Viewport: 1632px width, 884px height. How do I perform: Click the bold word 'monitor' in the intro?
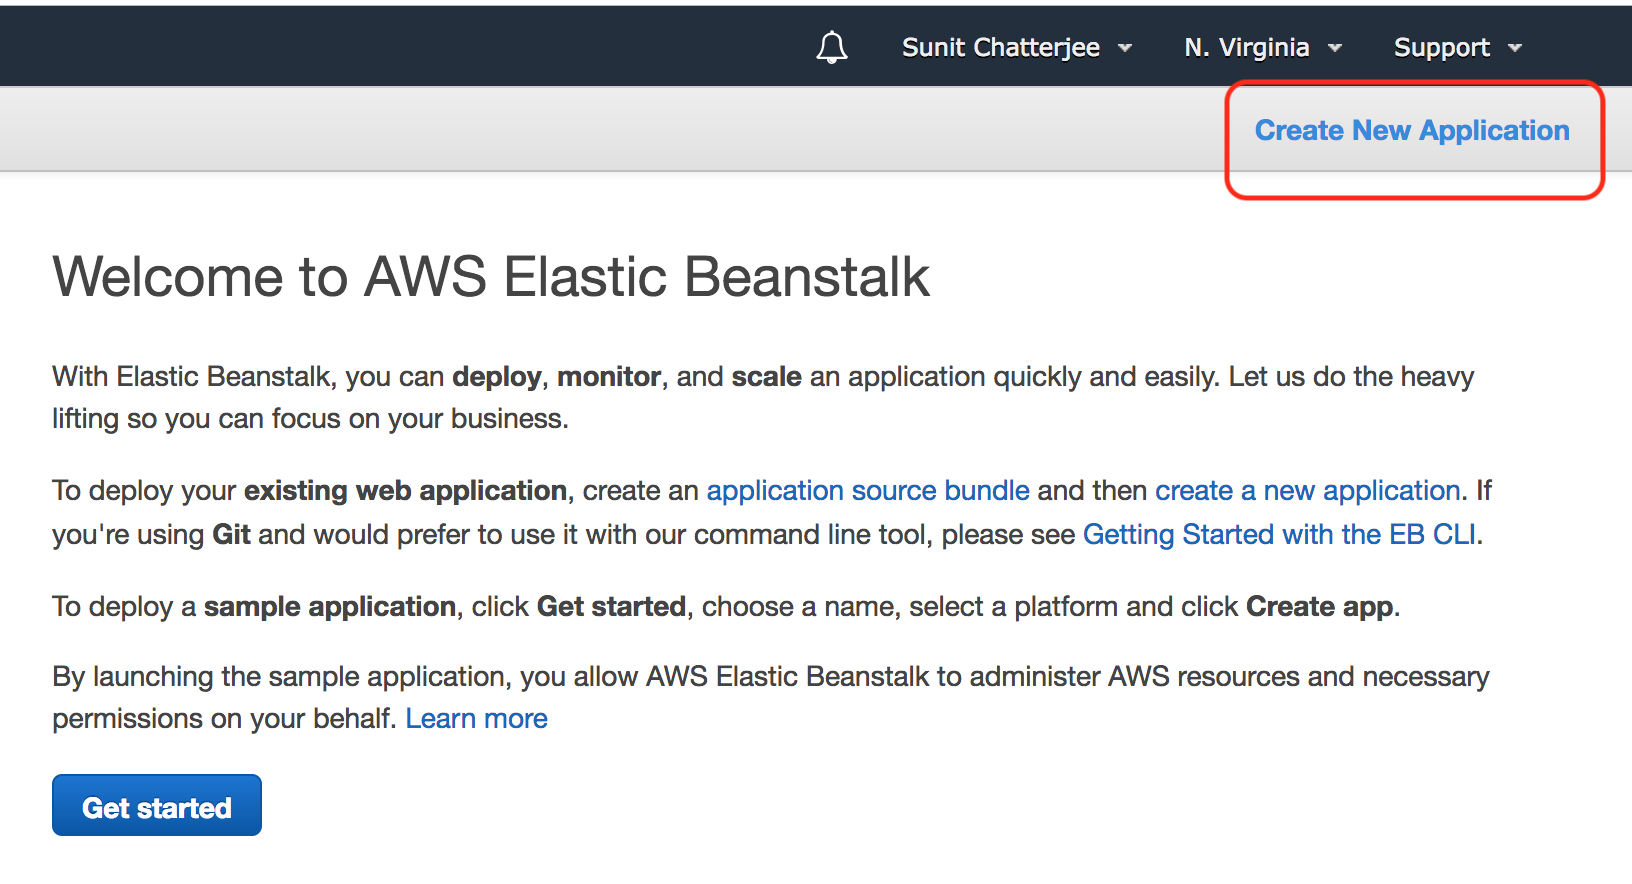[x=608, y=377]
